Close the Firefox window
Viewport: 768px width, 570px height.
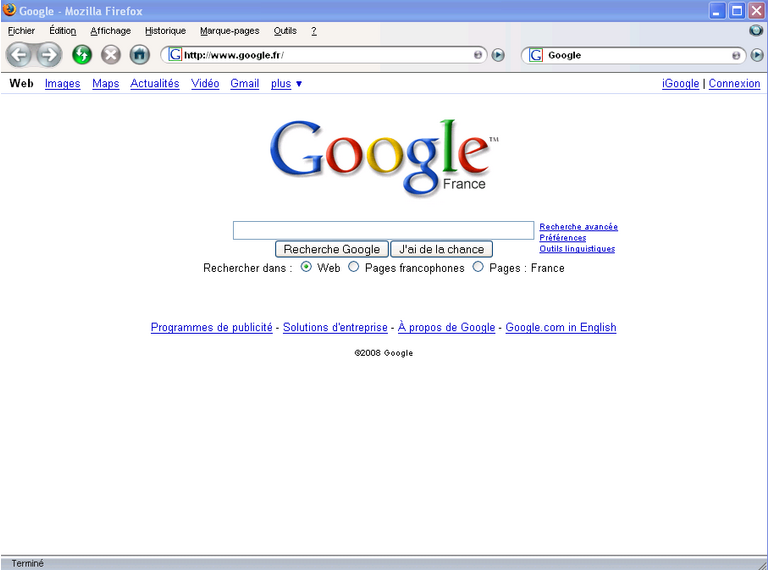point(756,11)
